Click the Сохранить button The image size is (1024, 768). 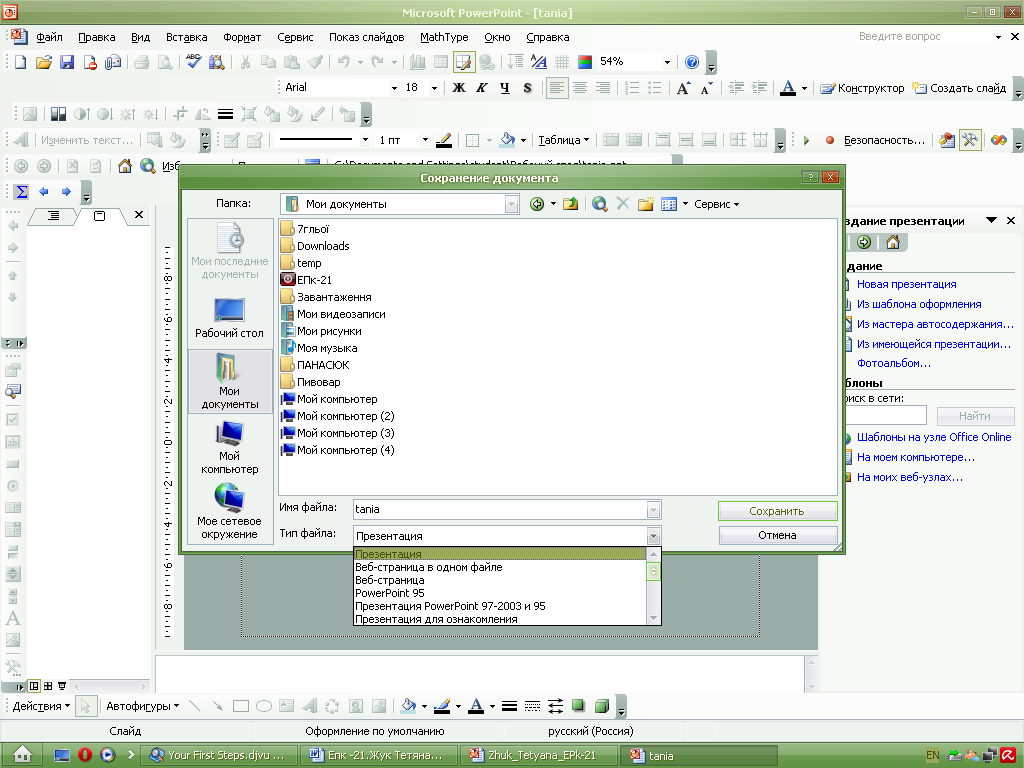coord(777,511)
